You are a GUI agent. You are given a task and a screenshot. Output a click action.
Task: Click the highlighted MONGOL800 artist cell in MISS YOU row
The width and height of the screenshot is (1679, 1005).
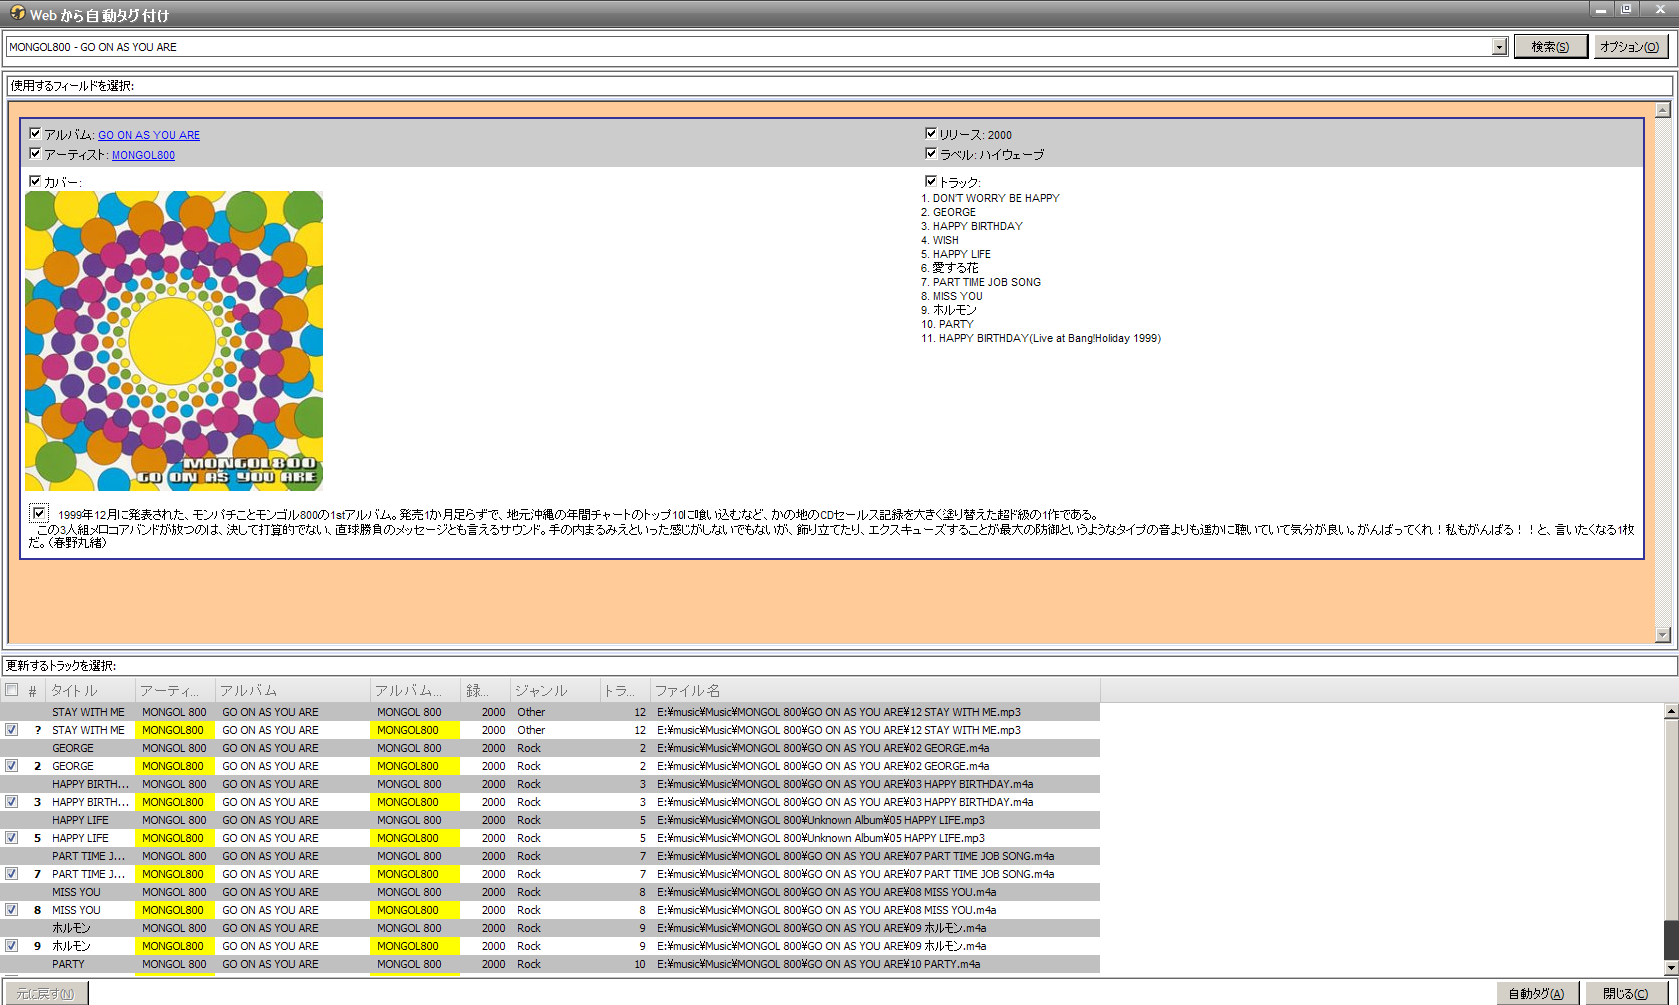tap(174, 910)
